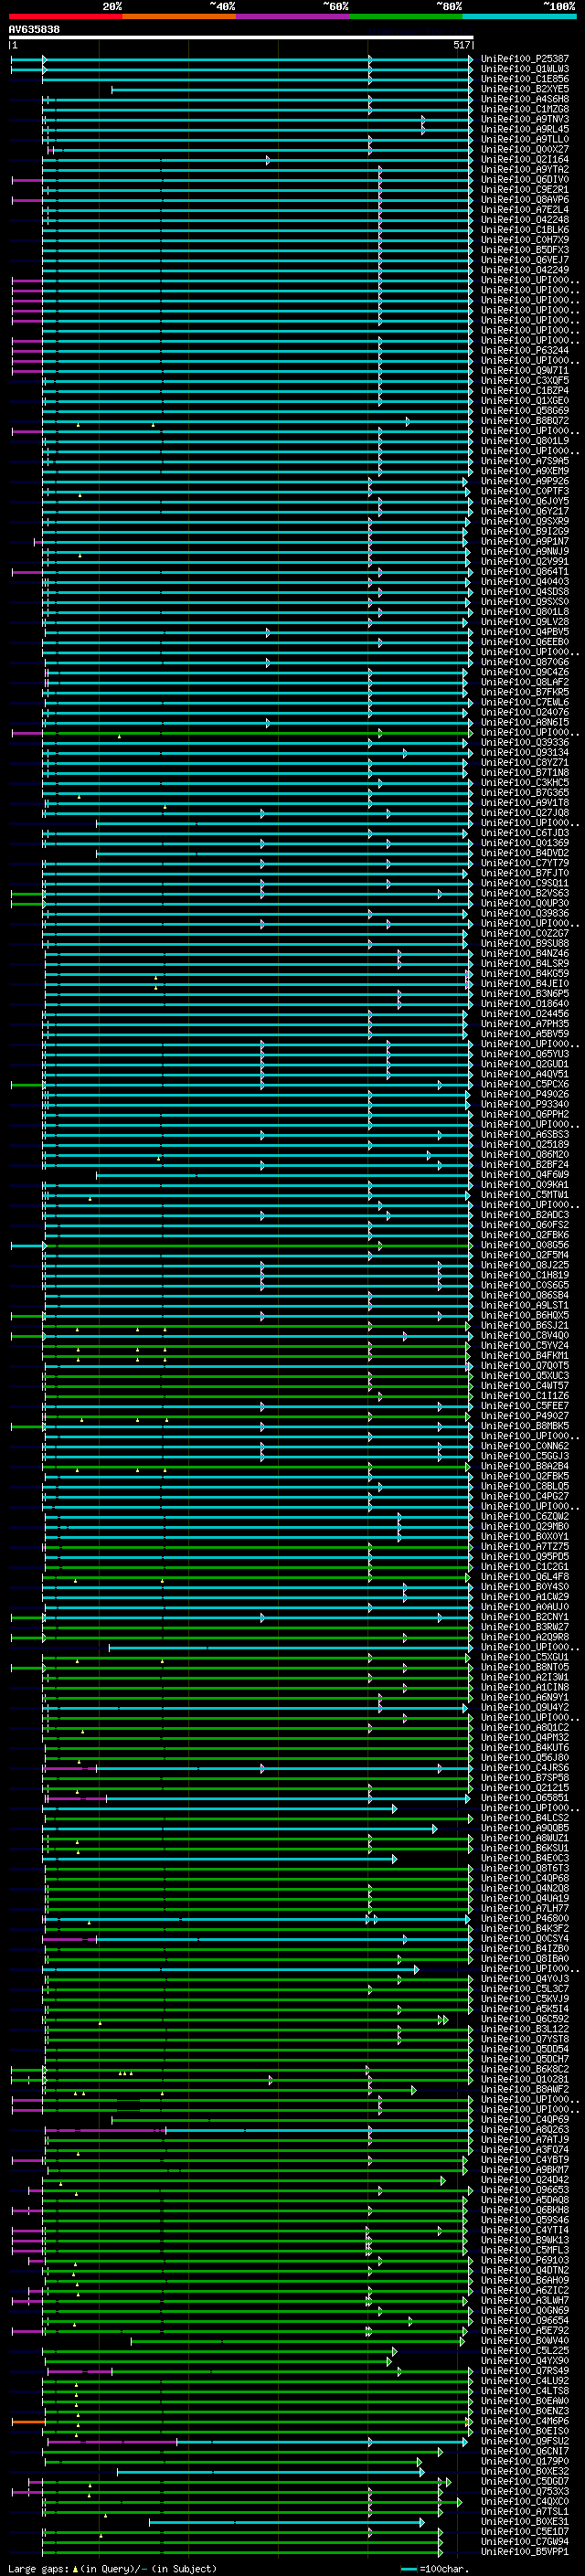
Task: Select hit label UniRef100_Q2FBK5
Action: (525, 1476)
